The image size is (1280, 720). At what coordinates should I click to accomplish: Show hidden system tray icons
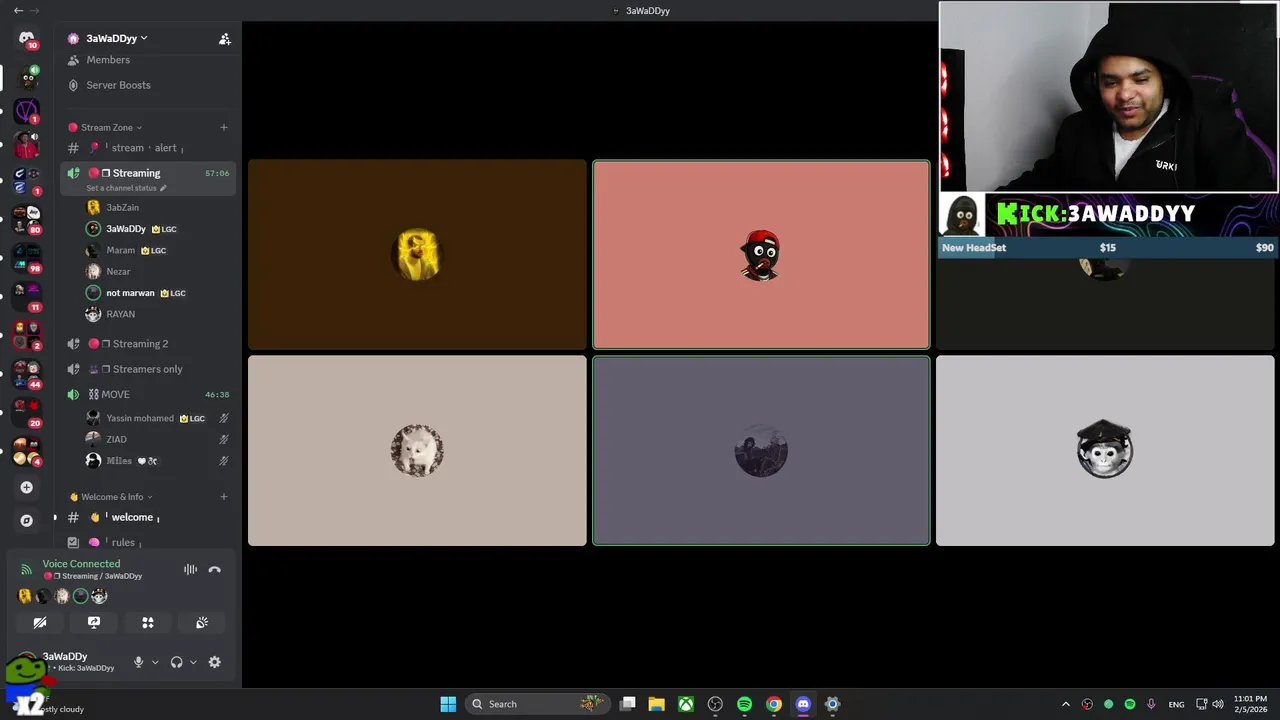1065,704
